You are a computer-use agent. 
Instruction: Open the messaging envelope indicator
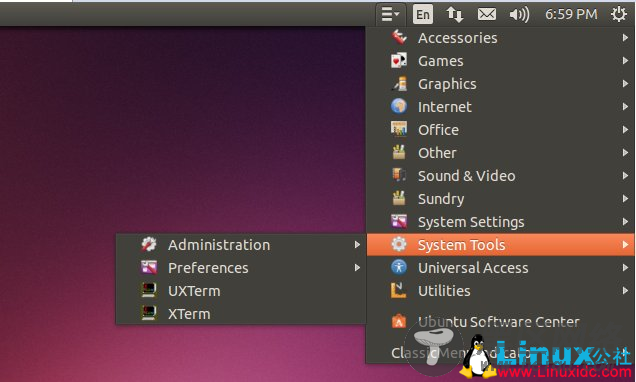[x=487, y=15]
